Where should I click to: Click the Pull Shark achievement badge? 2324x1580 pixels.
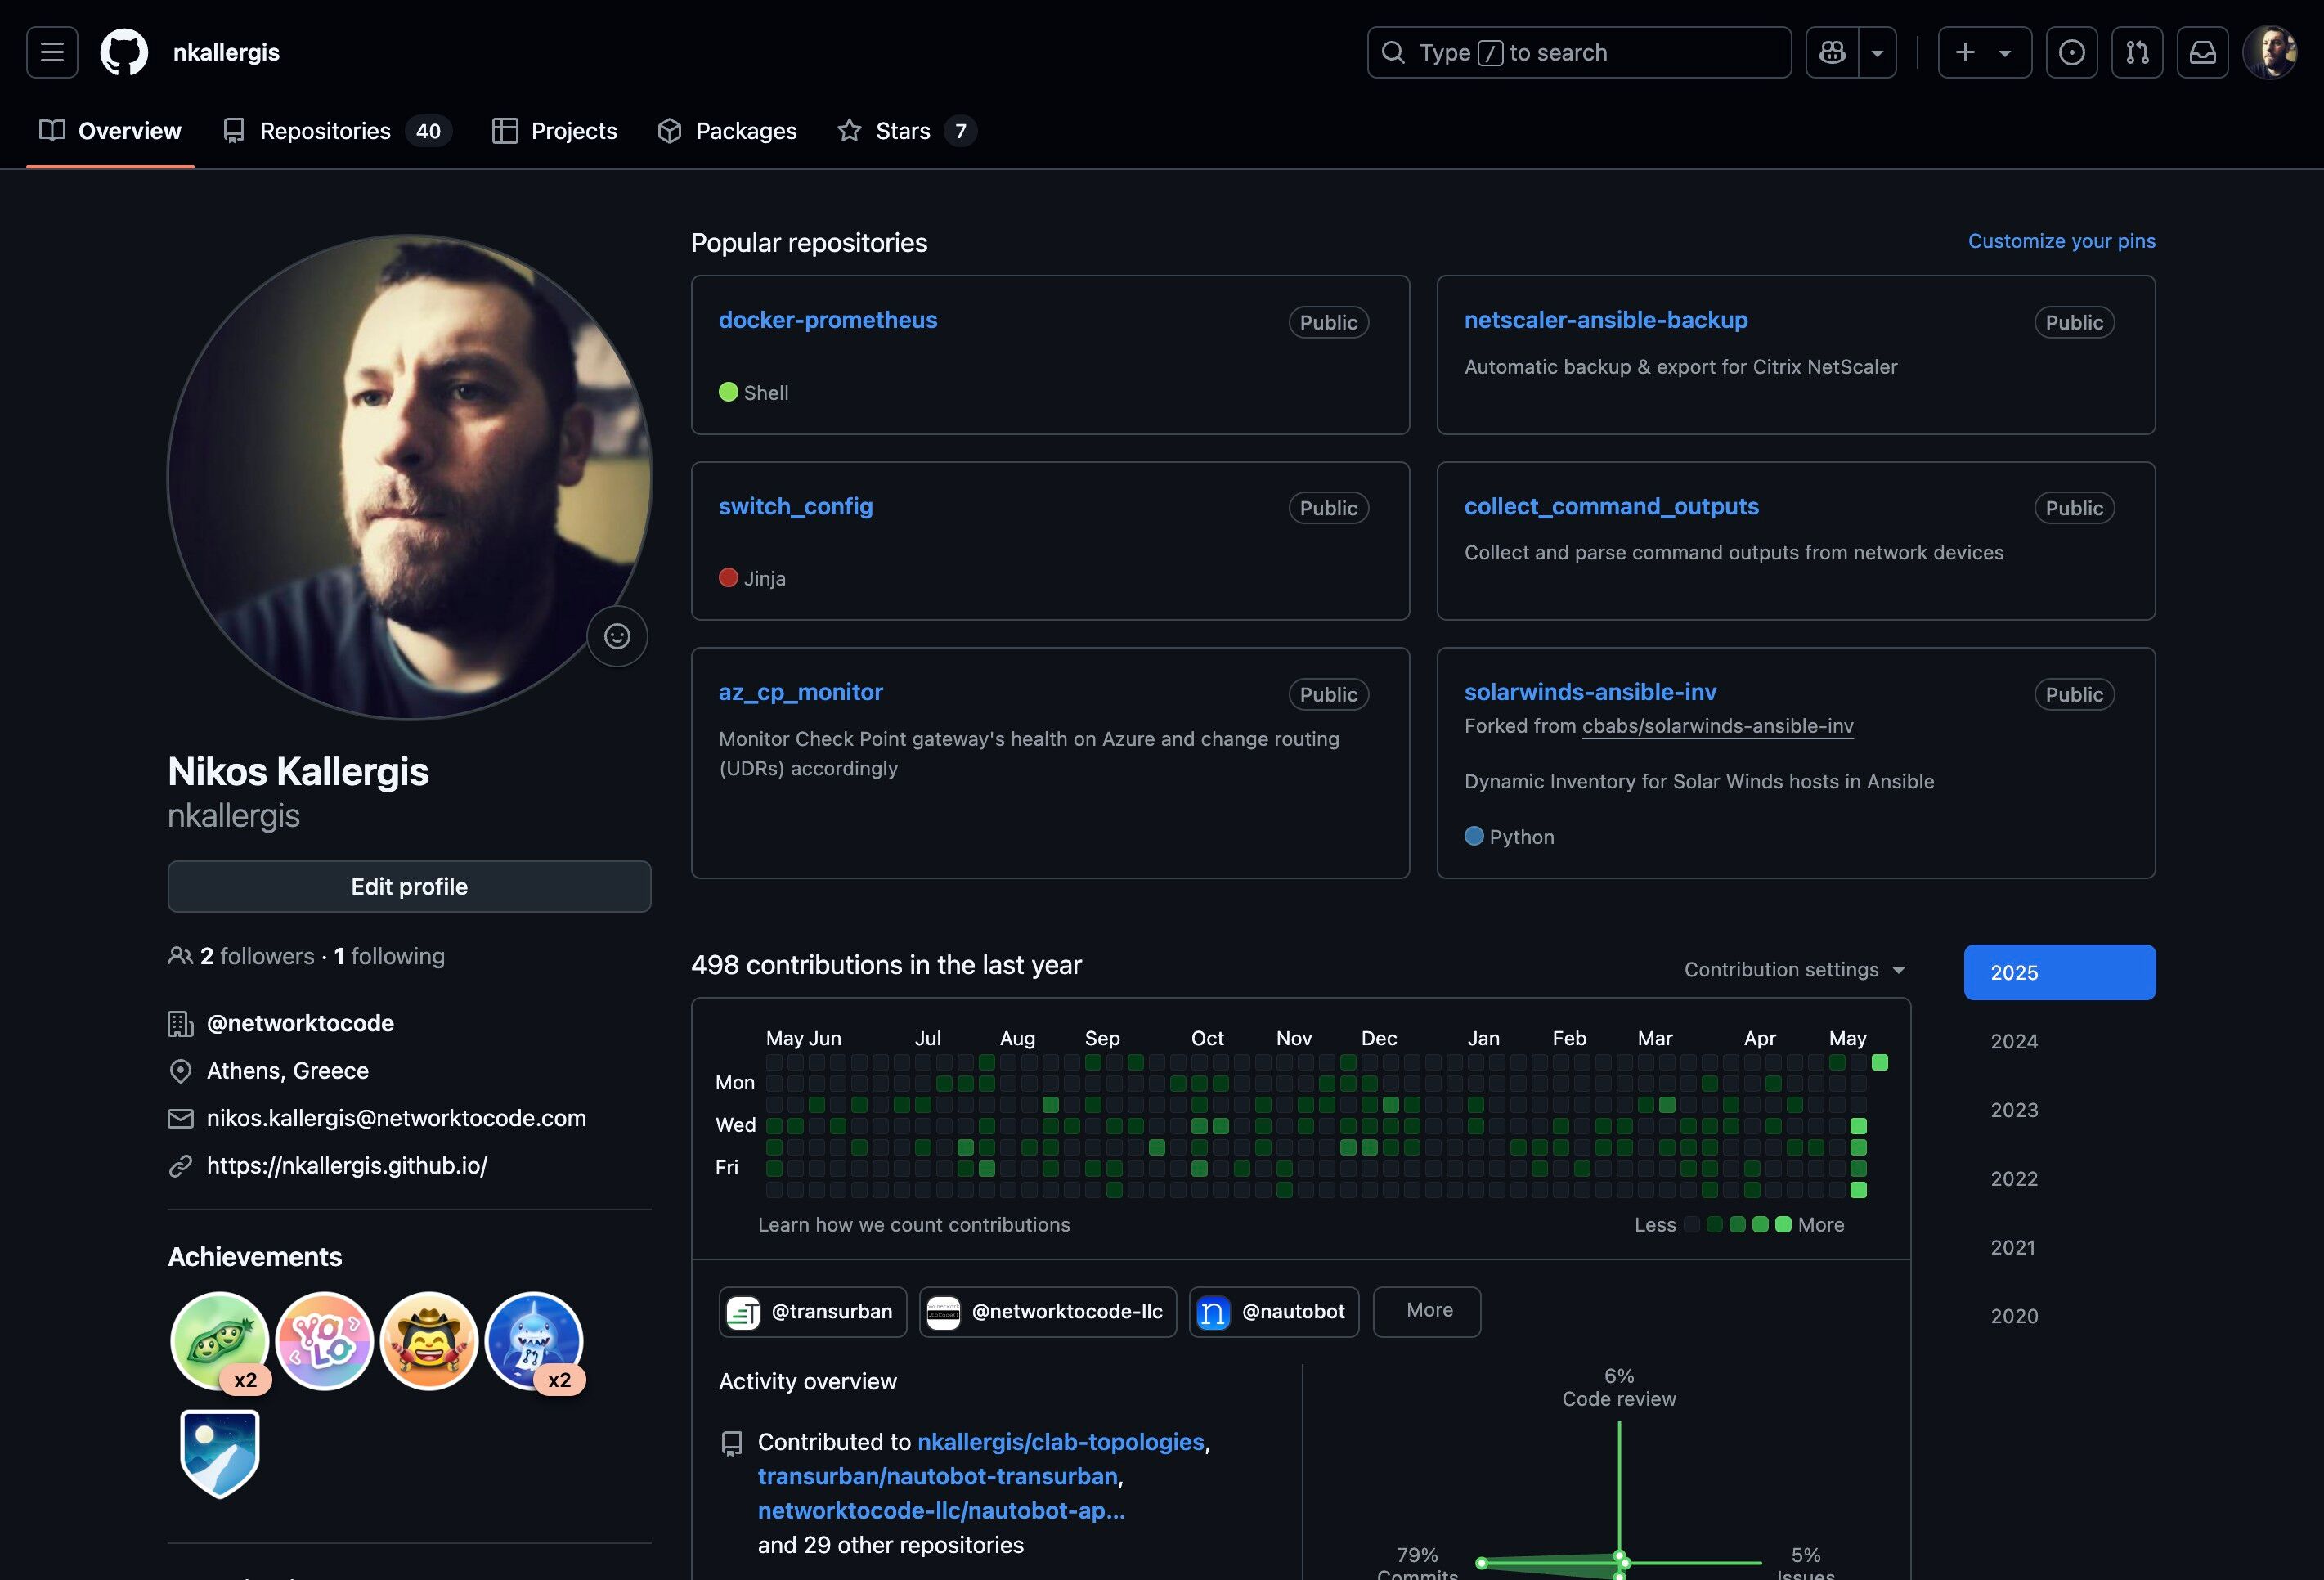point(534,1340)
